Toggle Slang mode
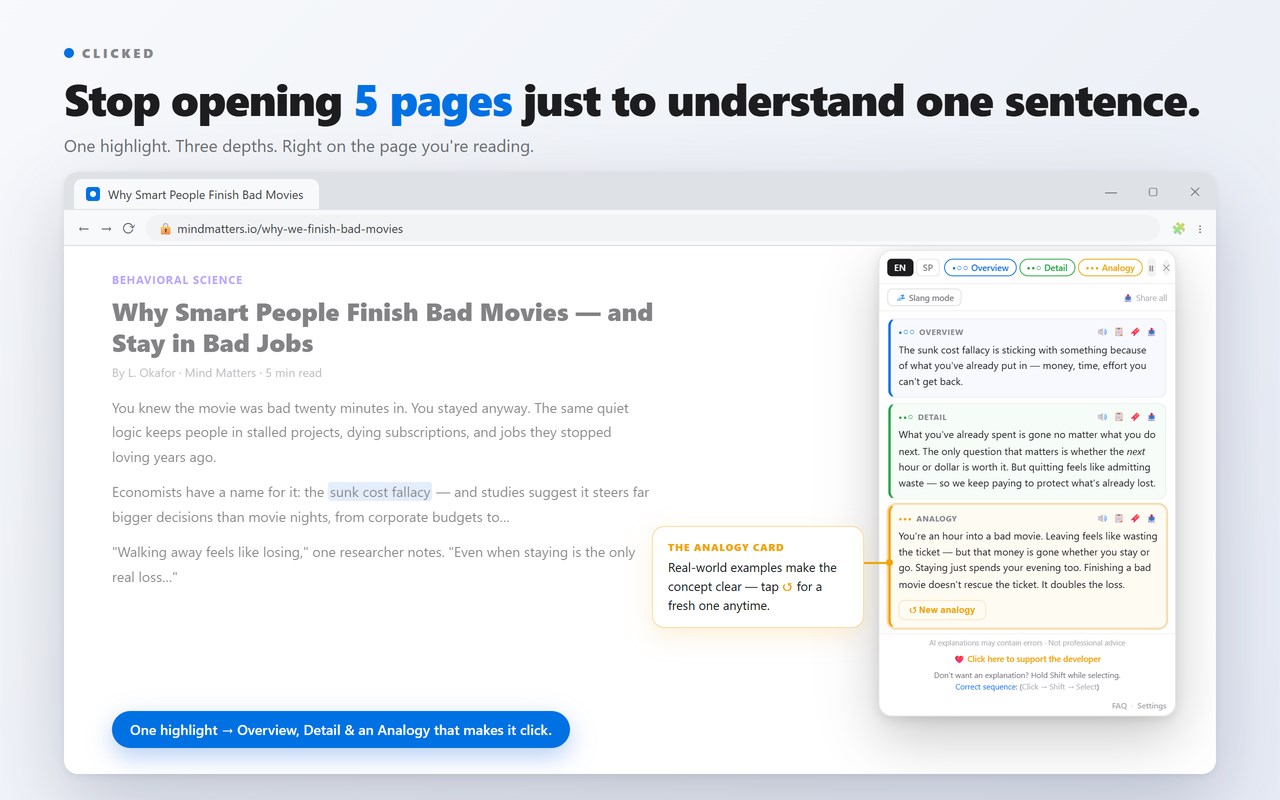The height and width of the screenshot is (800, 1280). coord(924,298)
